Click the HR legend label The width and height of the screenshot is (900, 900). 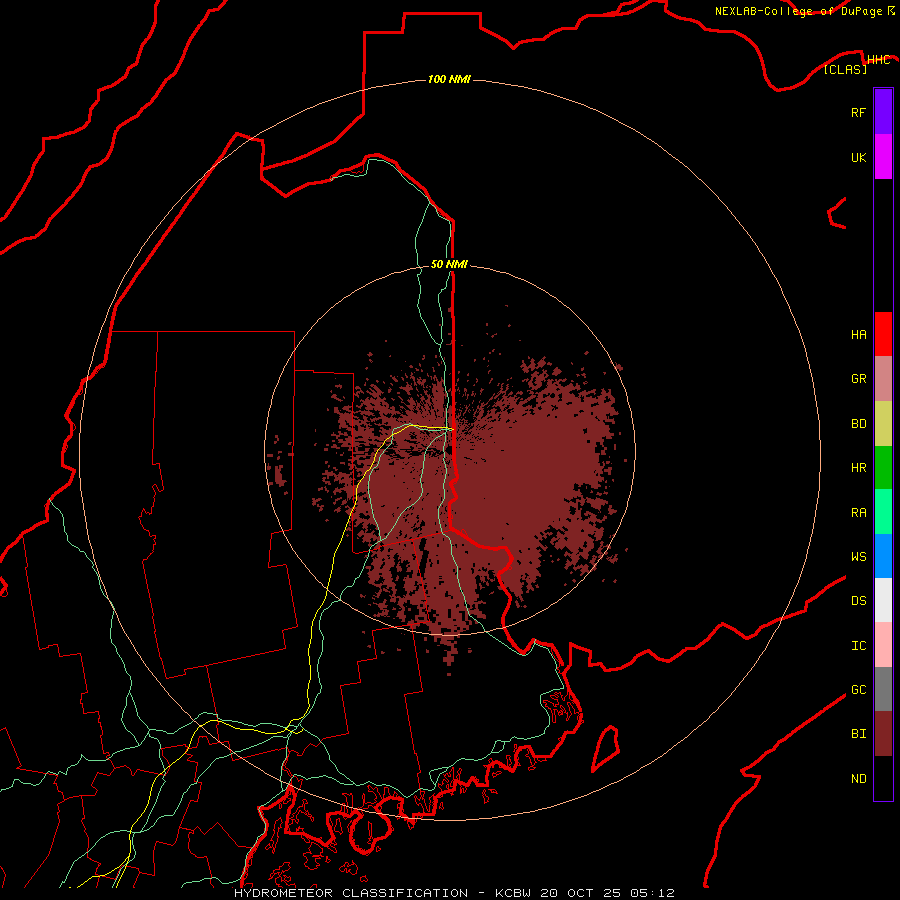pos(858,468)
